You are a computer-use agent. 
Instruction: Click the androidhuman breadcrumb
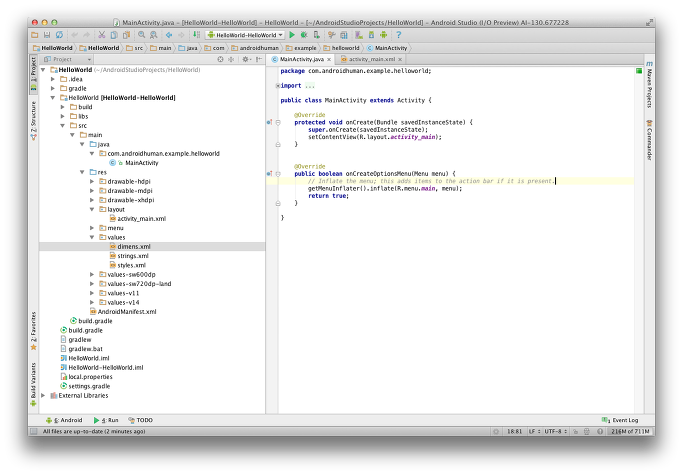tap(255, 48)
